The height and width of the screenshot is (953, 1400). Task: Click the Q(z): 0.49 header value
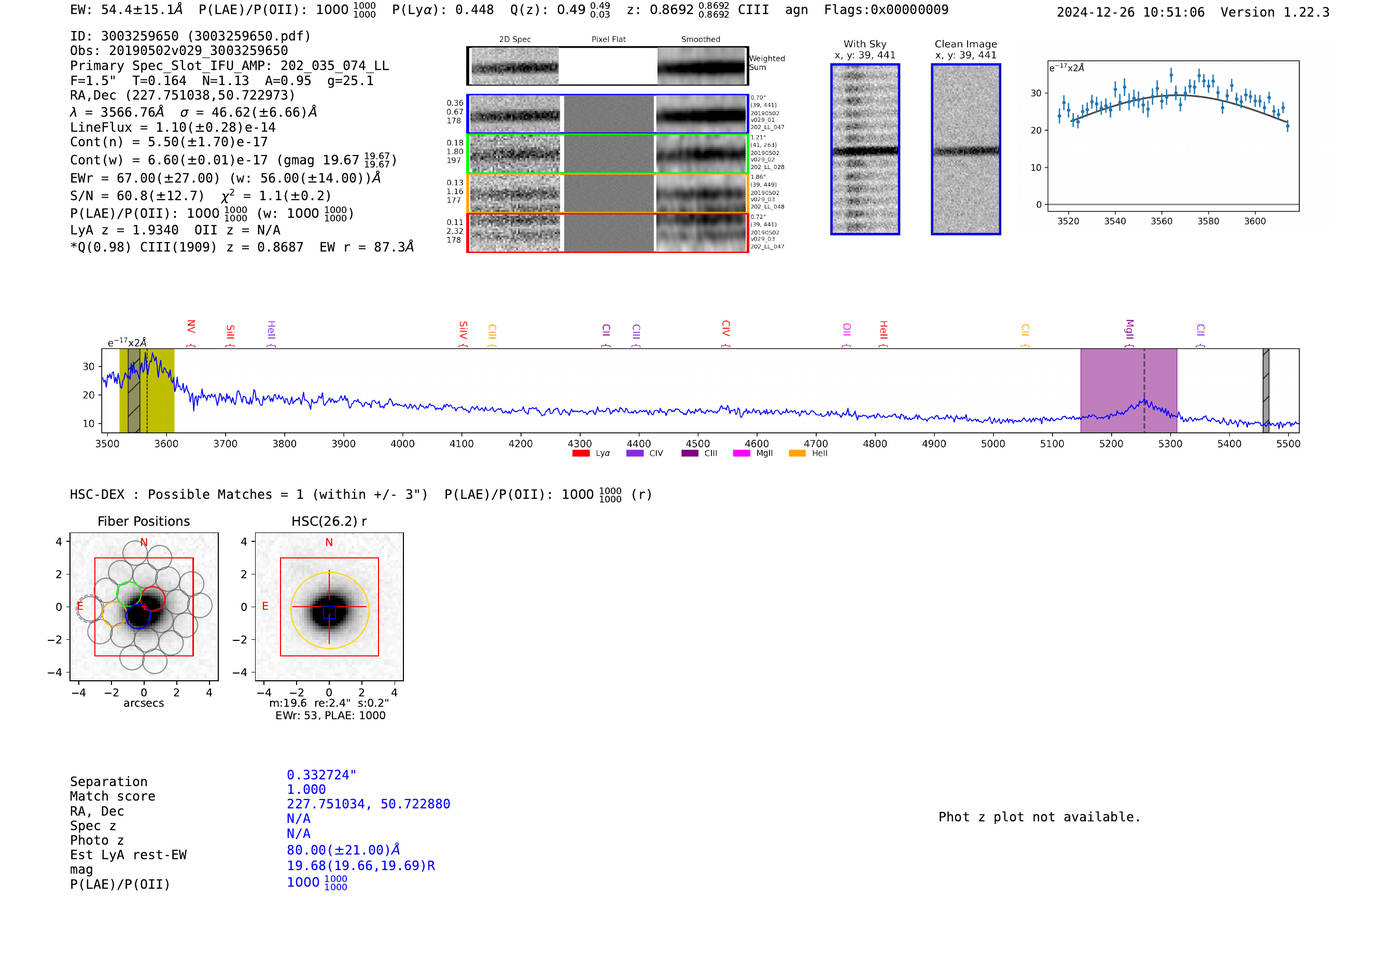pos(560,10)
